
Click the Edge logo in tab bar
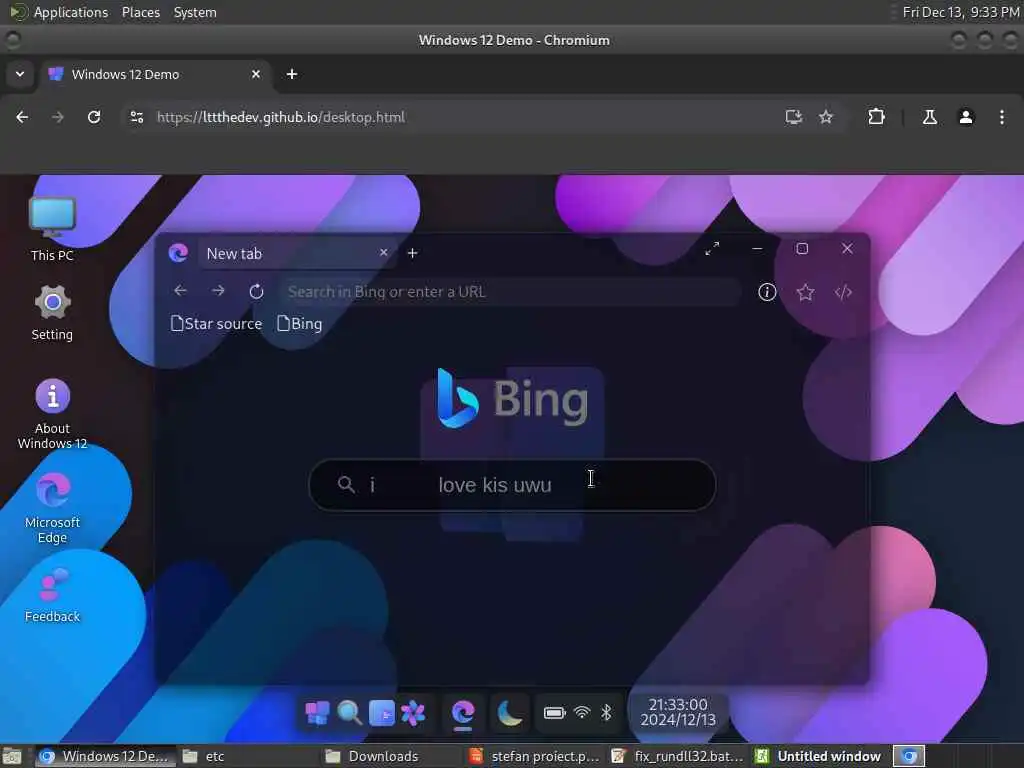point(178,253)
